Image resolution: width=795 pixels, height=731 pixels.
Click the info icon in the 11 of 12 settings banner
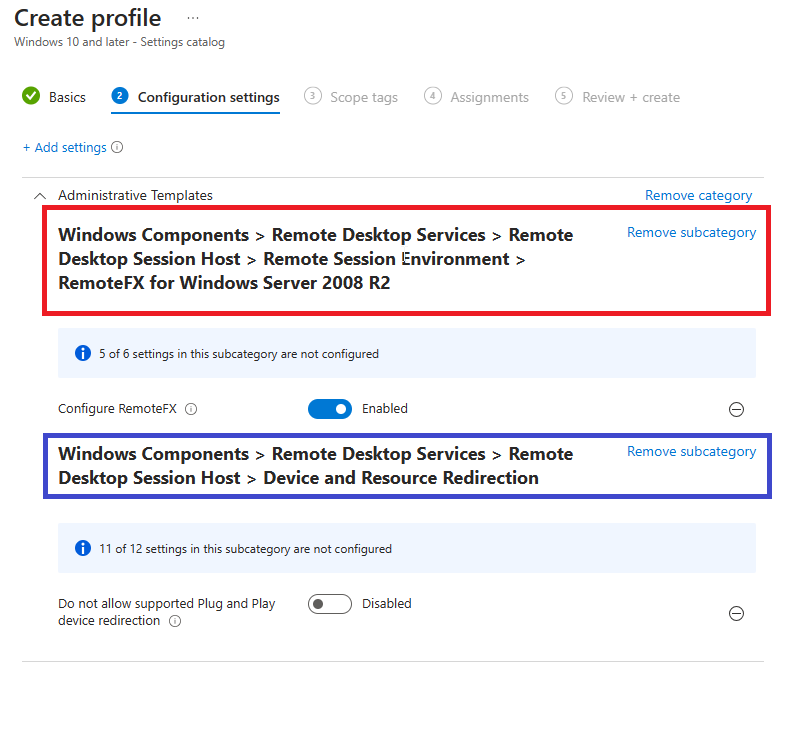(x=84, y=548)
